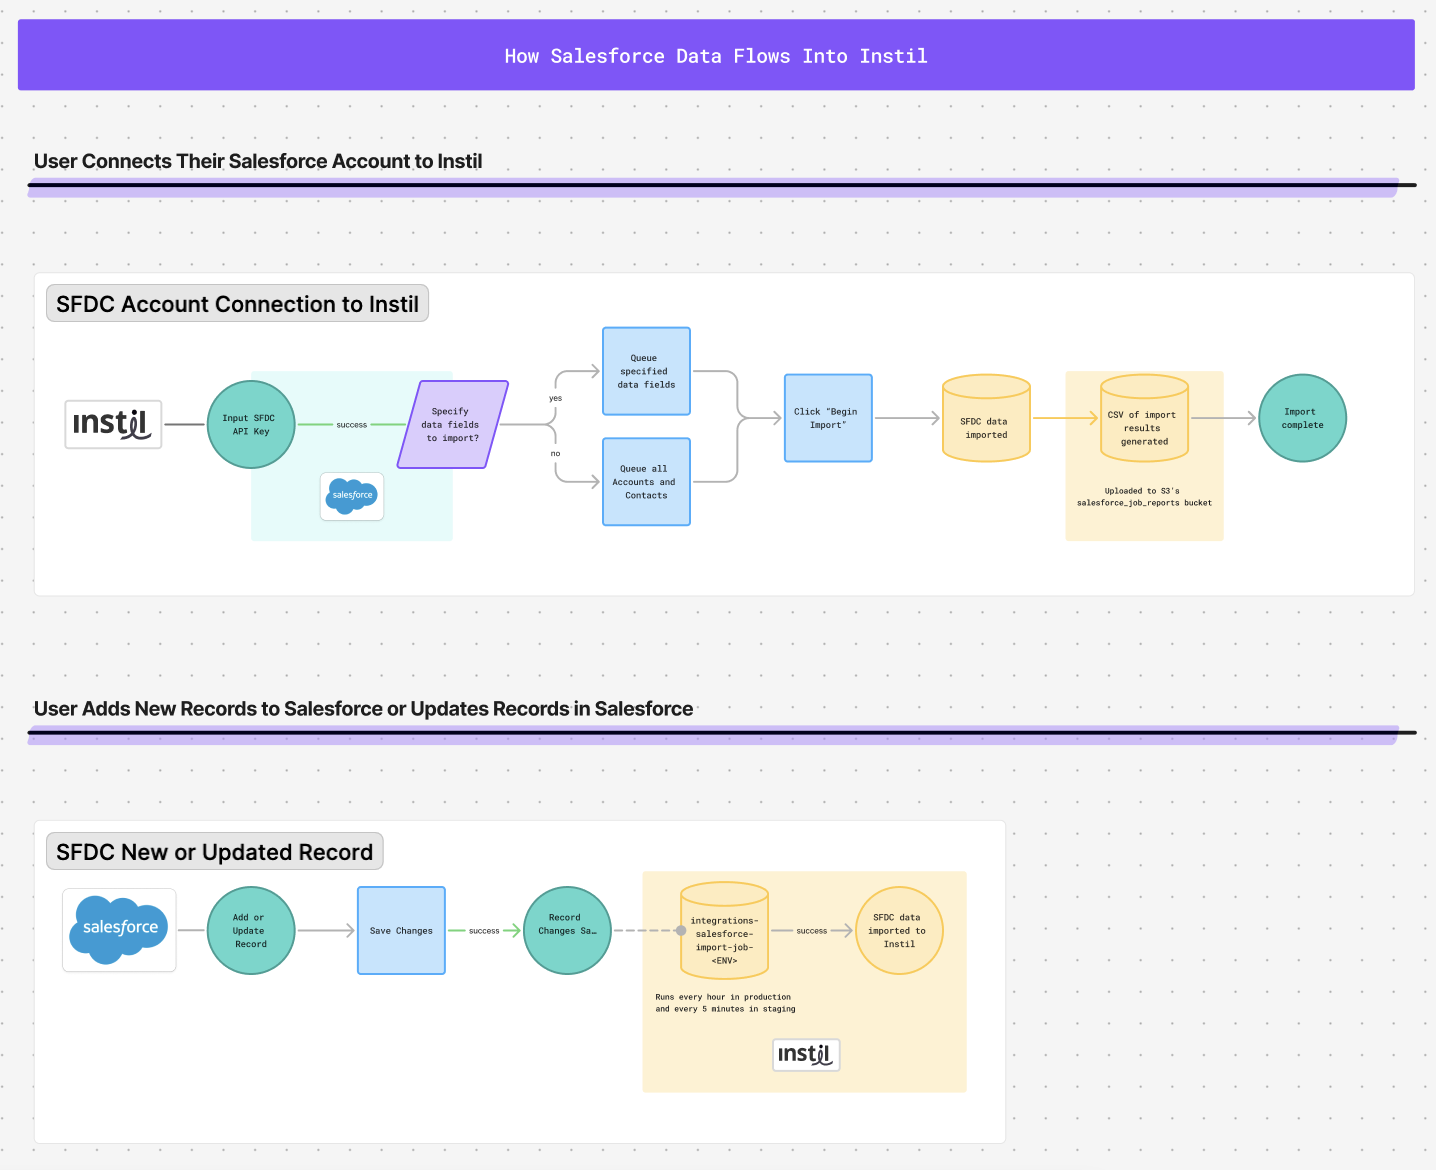
Task: Select heading "User Adds New Records to Salesforce or Updates Records"
Action: click(363, 709)
